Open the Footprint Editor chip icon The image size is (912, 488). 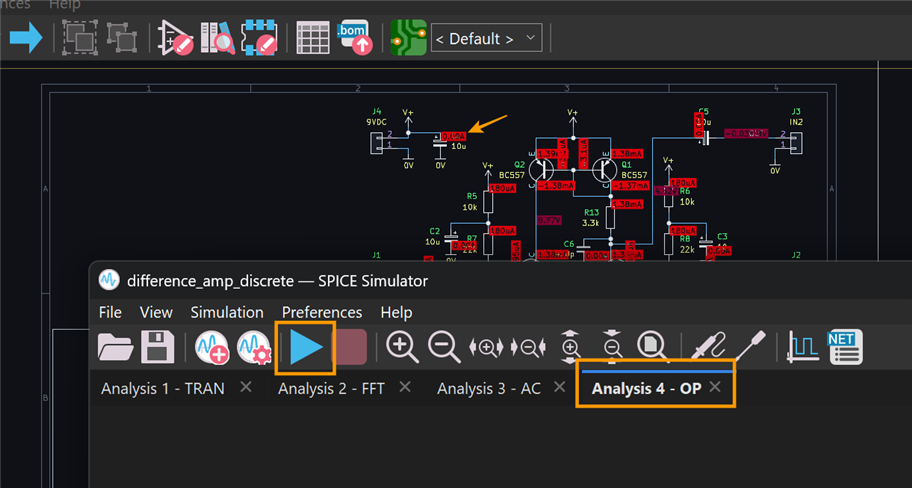tap(259, 38)
